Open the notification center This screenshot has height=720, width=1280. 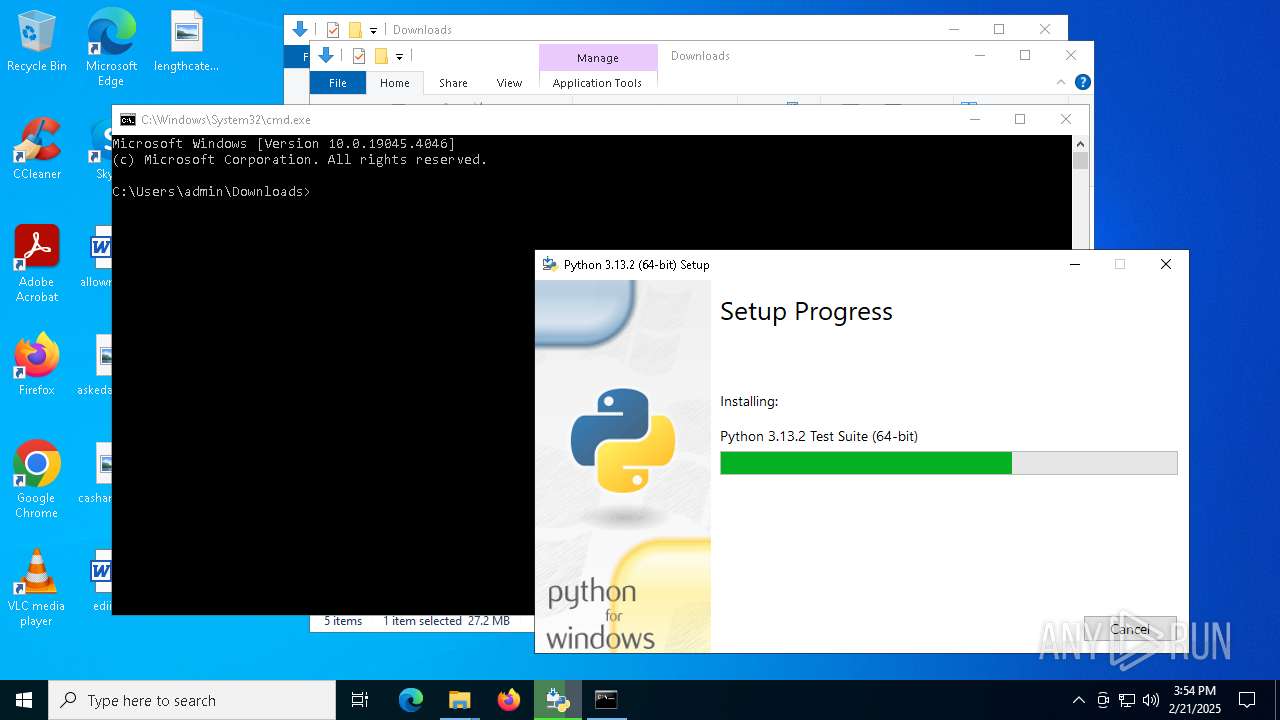(x=1247, y=700)
